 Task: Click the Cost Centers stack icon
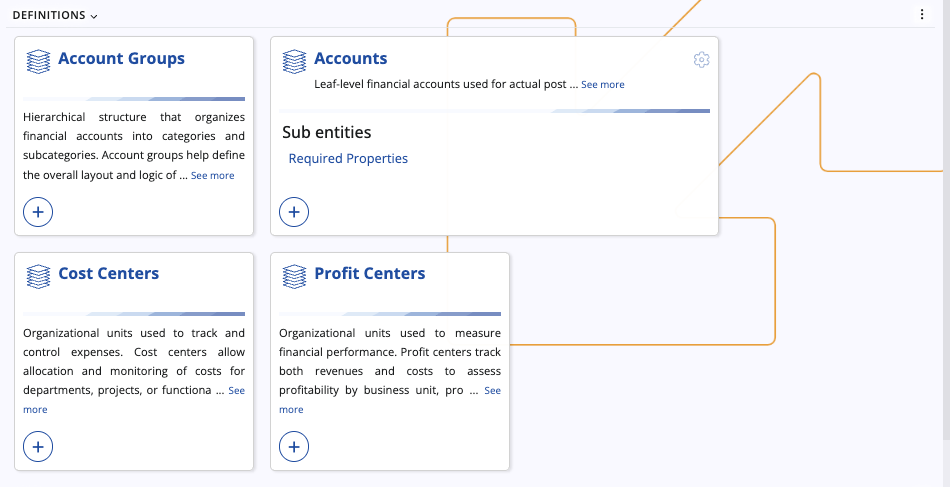[38, 276]
